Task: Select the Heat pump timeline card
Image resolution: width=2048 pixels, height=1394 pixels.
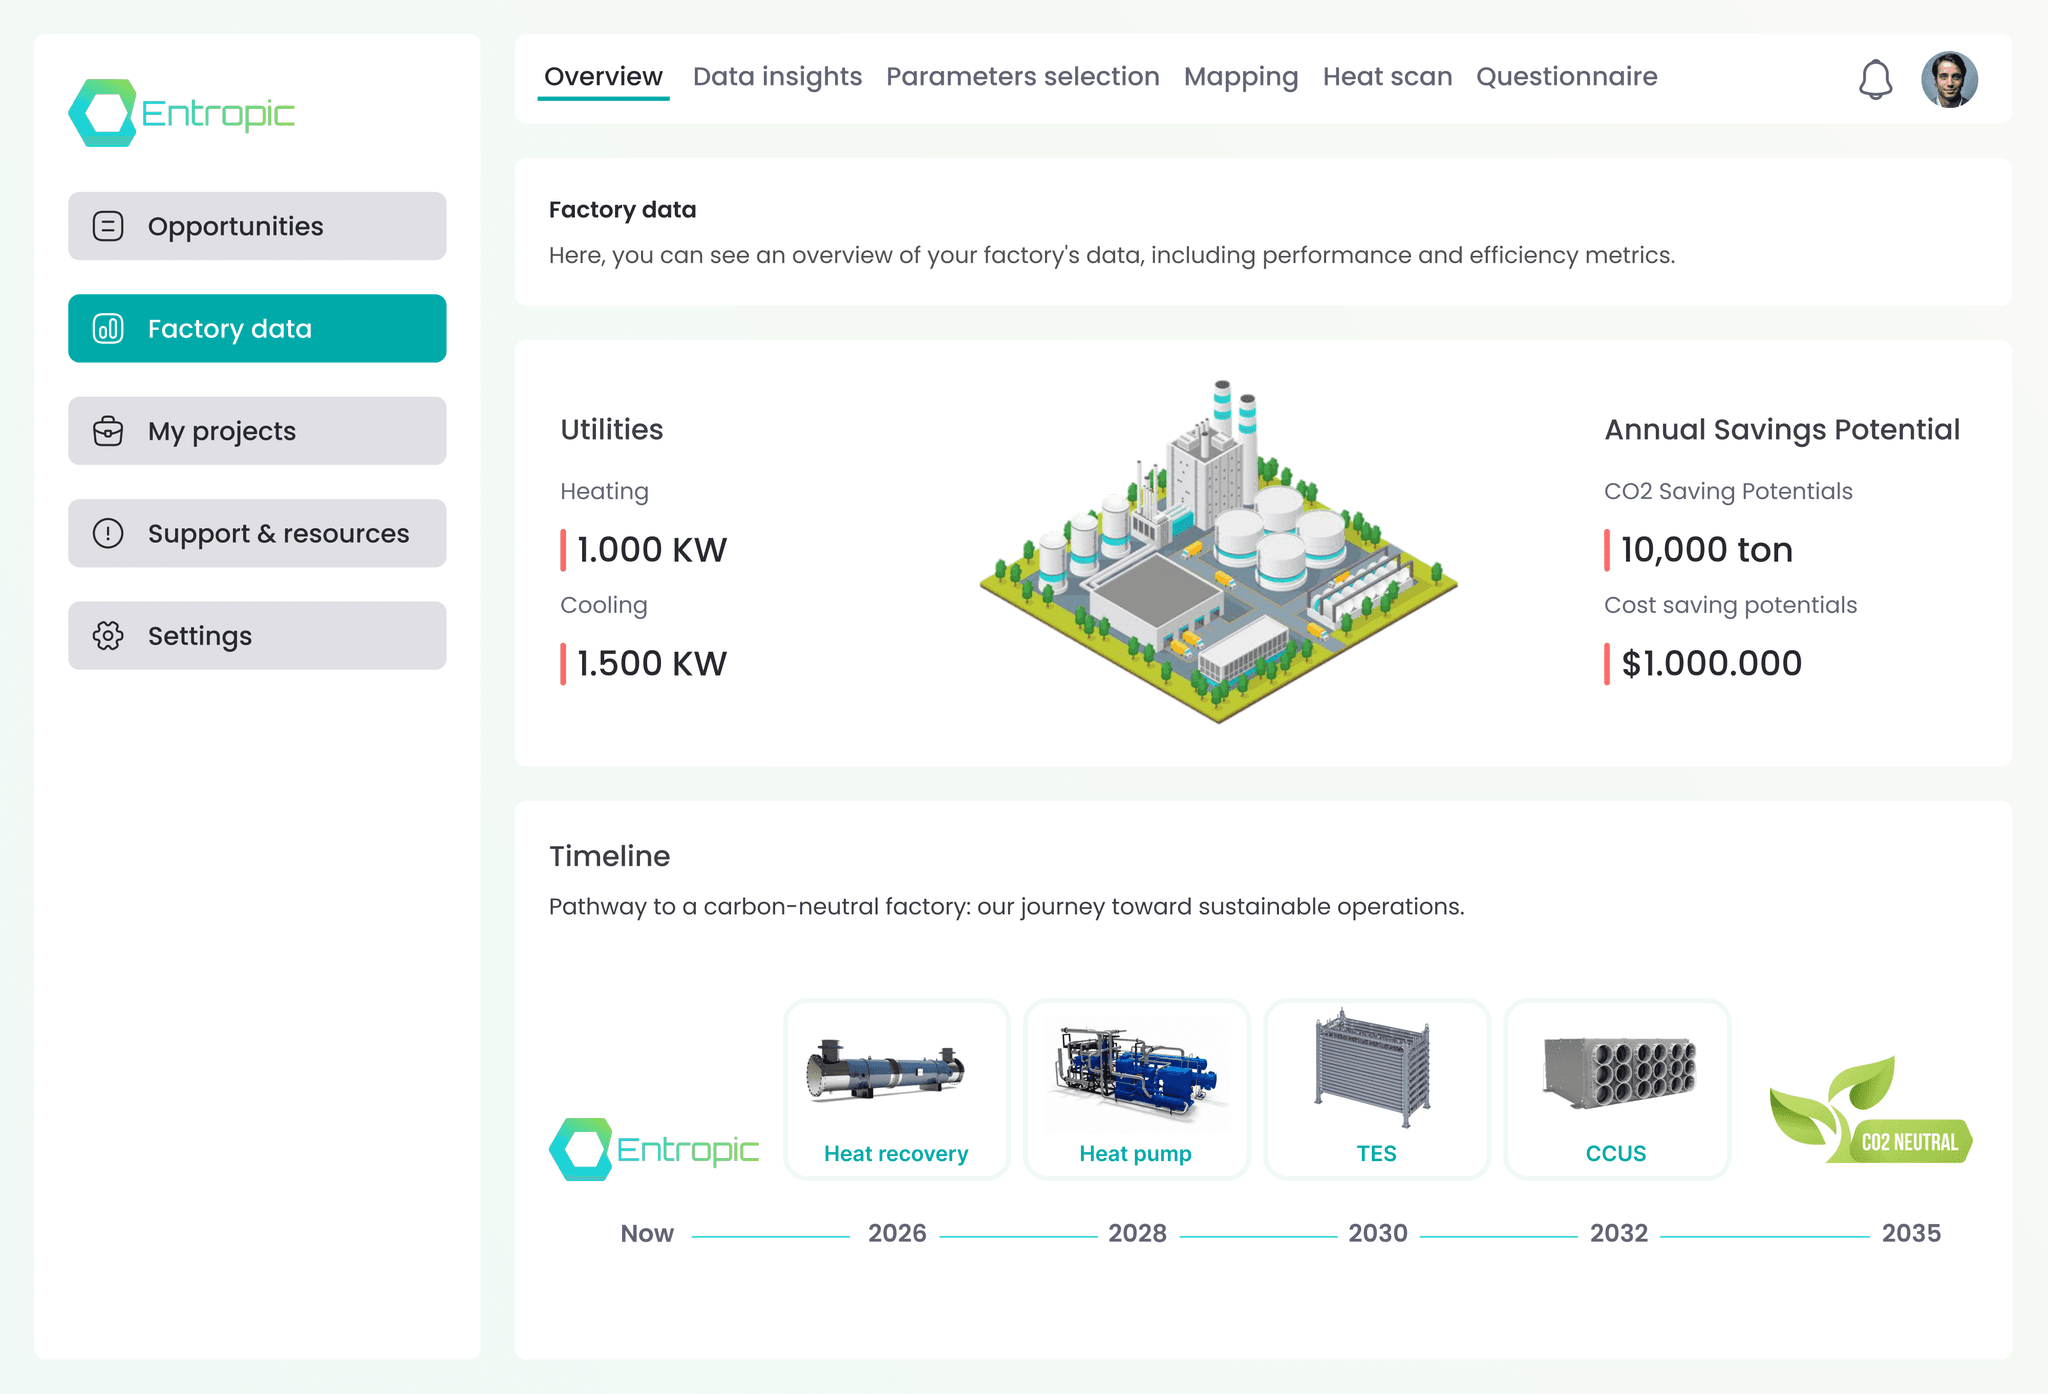Action: coord(1136,1089)
